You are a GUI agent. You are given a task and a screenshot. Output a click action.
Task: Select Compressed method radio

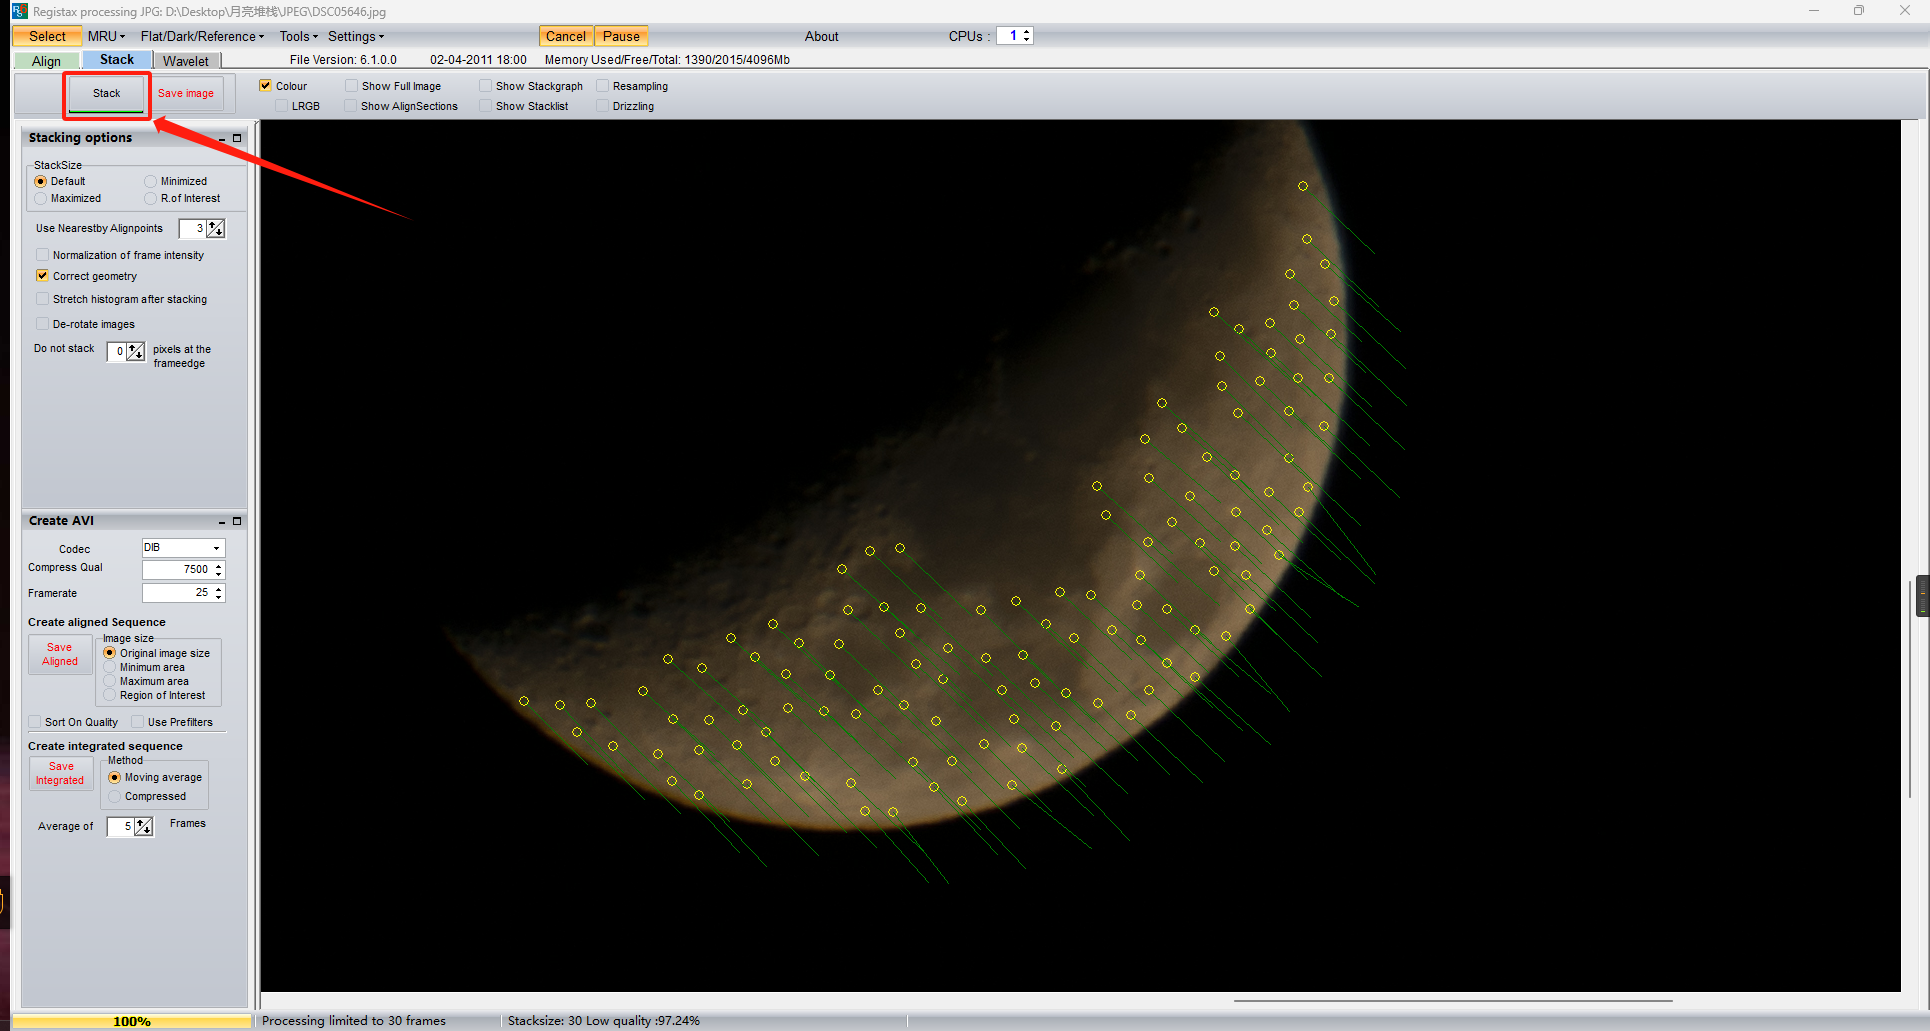(x=114, y=797)
